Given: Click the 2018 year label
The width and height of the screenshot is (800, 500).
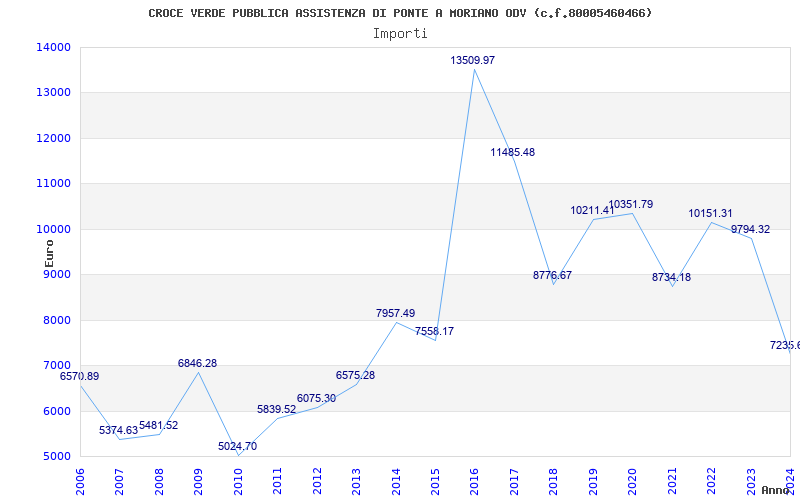Looking at the screenshot, I should coord(554,481).
